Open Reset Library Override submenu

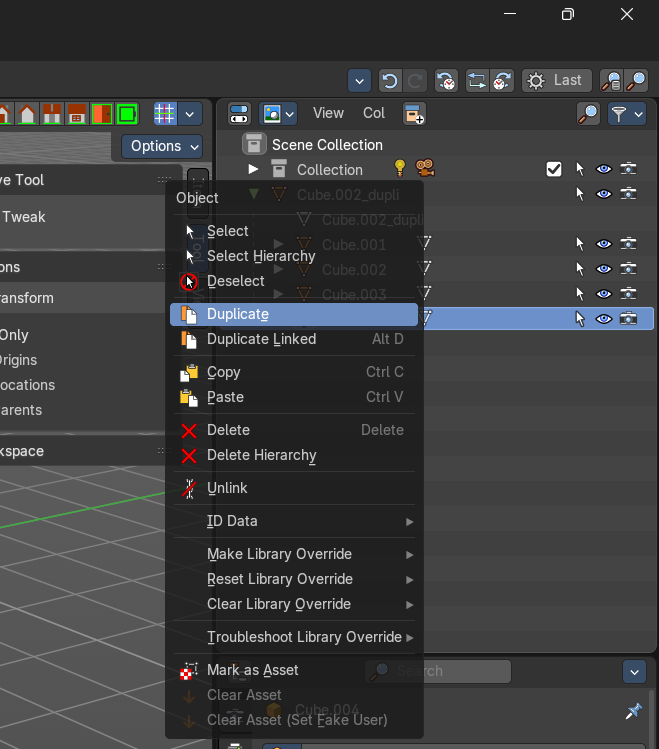click(x=294, y=579)
